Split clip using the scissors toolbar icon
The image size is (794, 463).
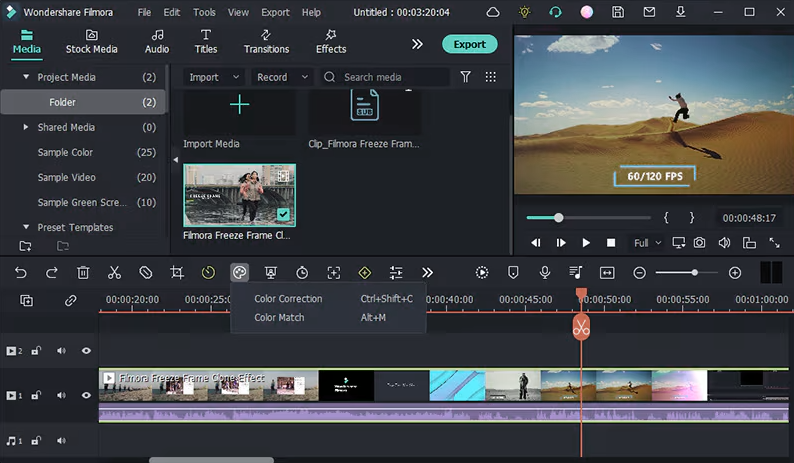[114, 273]
